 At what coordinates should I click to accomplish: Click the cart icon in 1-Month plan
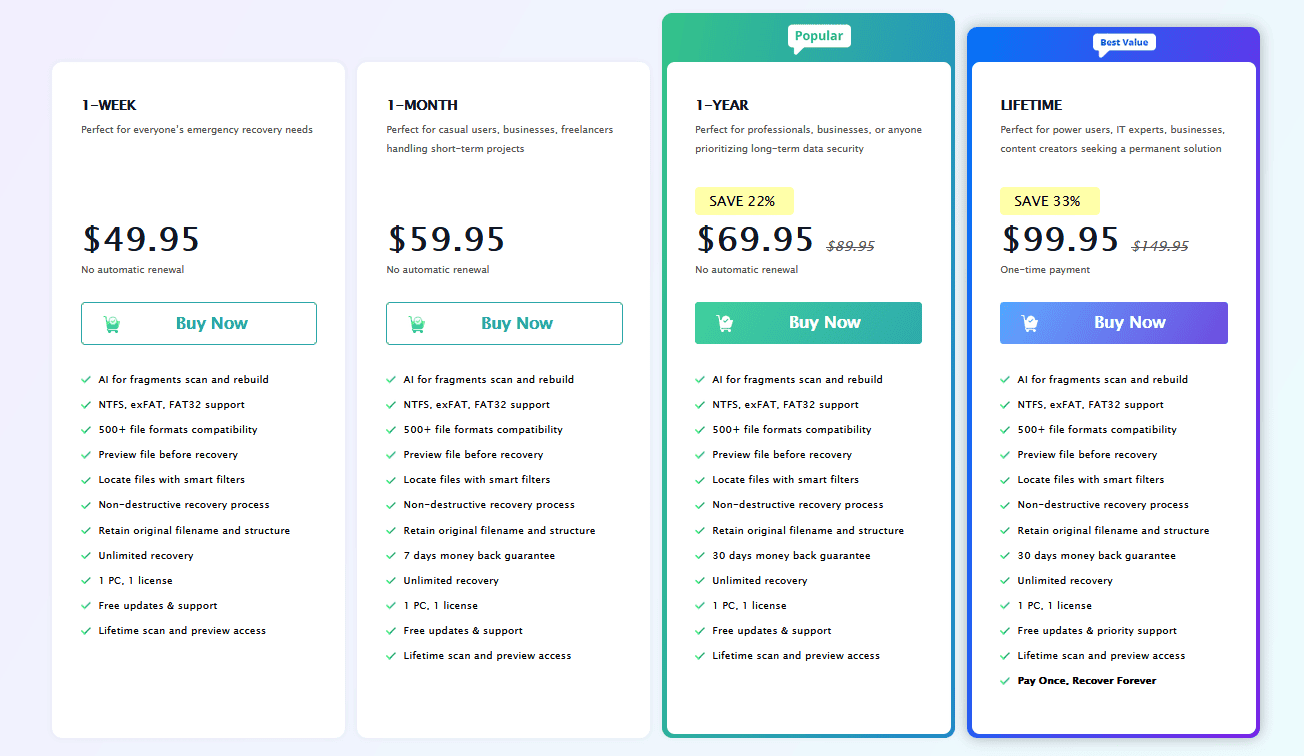[x=417, y=324]
